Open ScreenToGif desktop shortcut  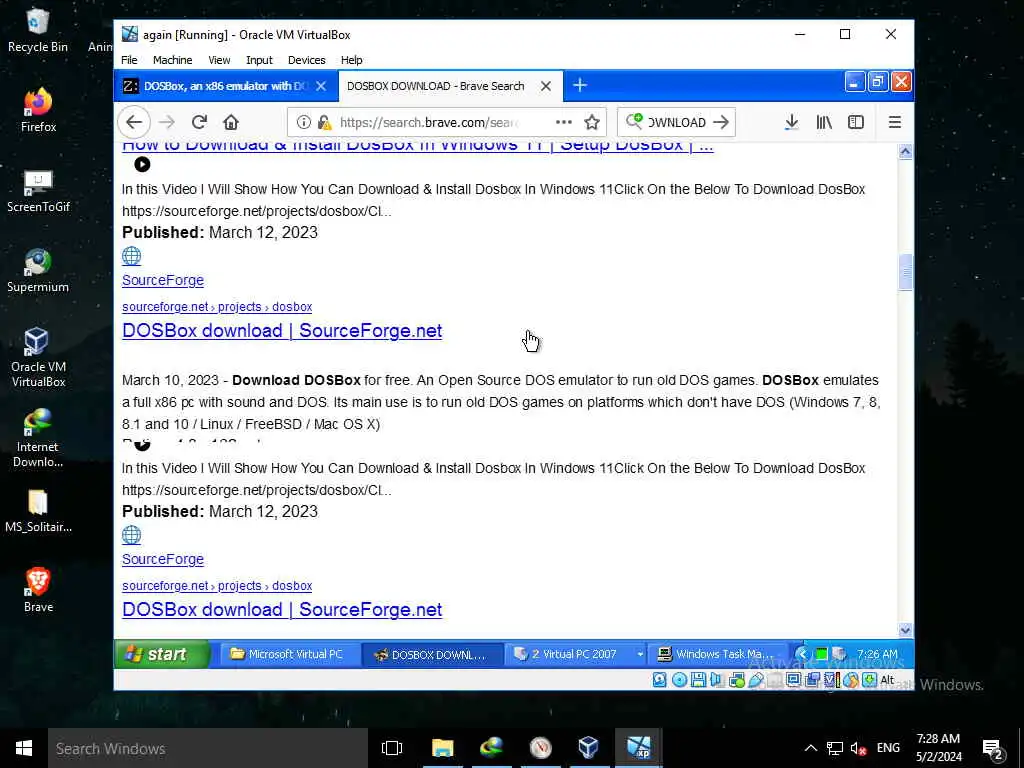point(38,190)
